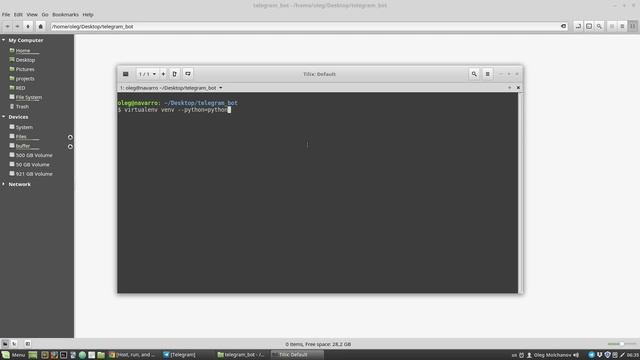The height and width of the screenshot is (360, 640).
Task: Close the terminal pane in Tilix
Action: 518,87
